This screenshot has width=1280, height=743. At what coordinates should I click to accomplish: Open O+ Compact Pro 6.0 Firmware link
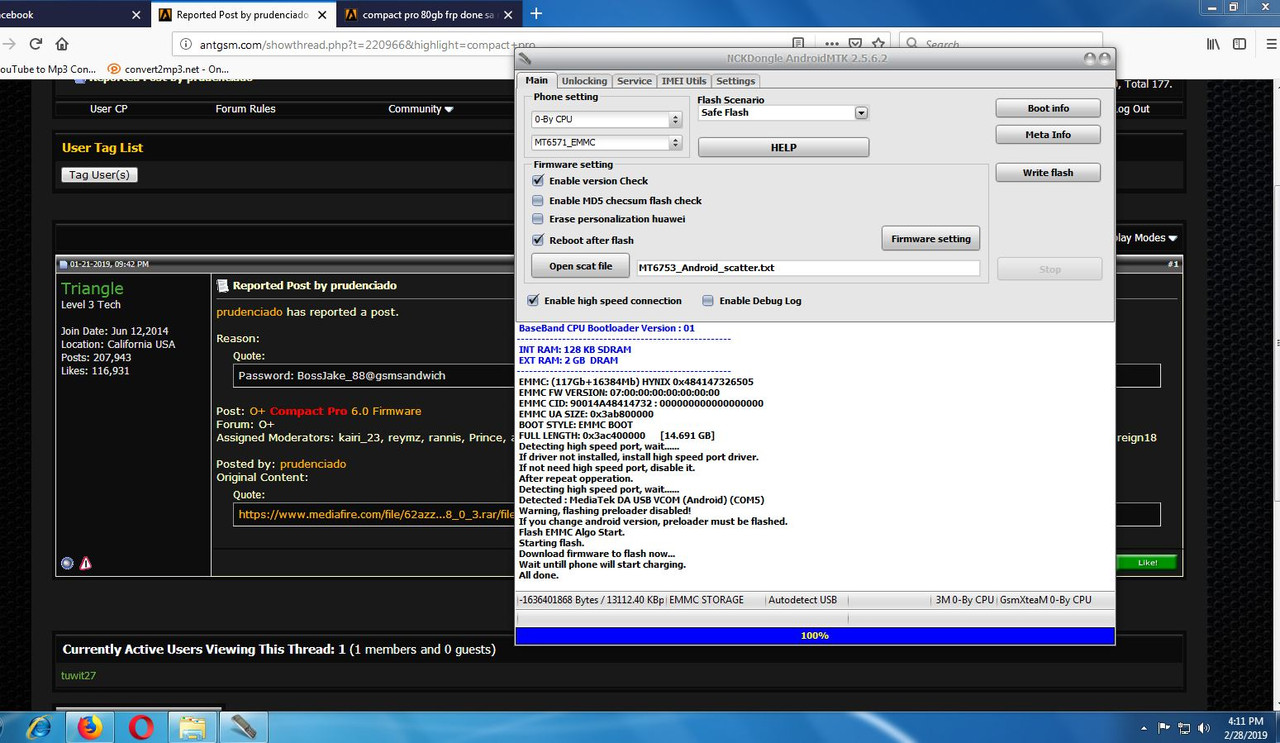click(x=335, y=411)
